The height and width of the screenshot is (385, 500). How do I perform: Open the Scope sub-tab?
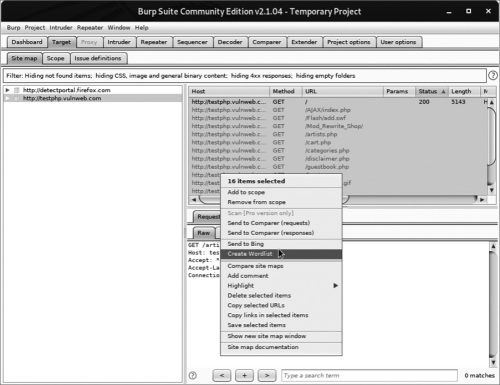click(55, 58)
